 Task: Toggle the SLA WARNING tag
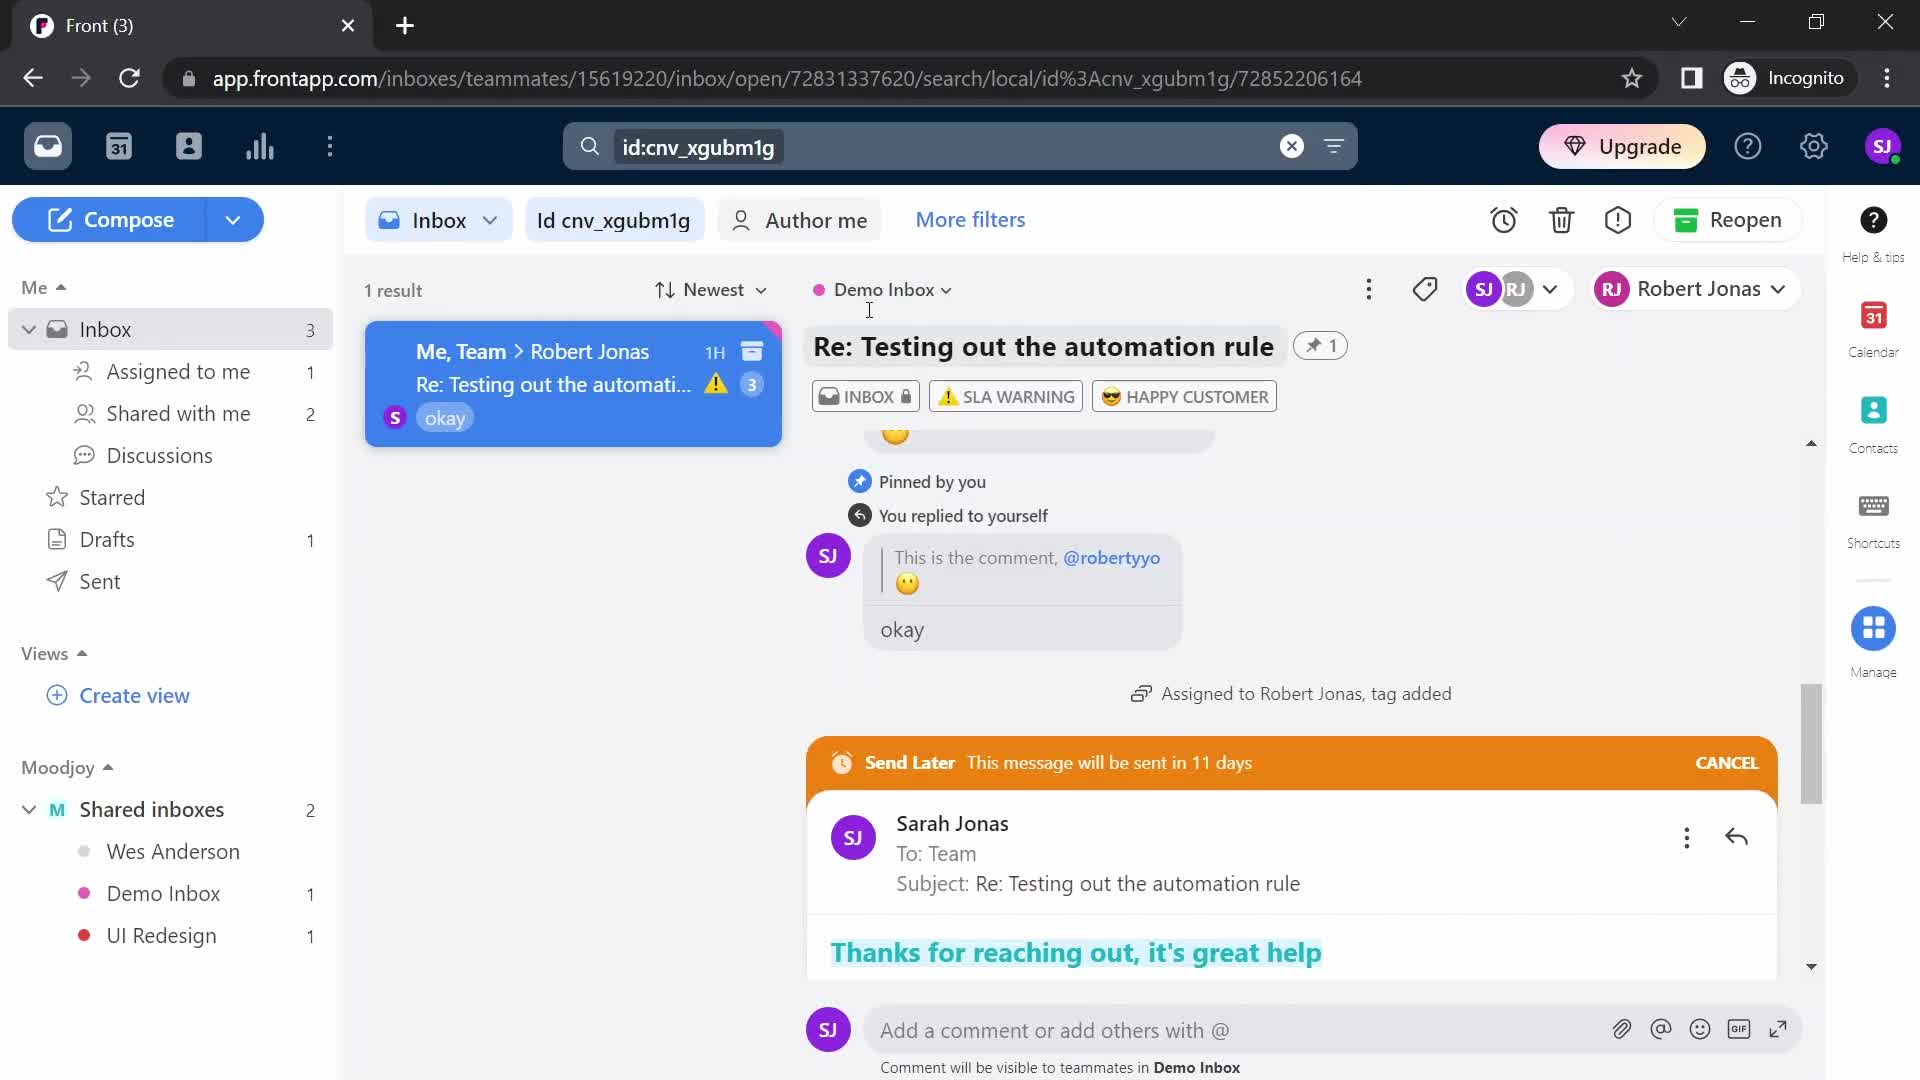(1006, 396)
